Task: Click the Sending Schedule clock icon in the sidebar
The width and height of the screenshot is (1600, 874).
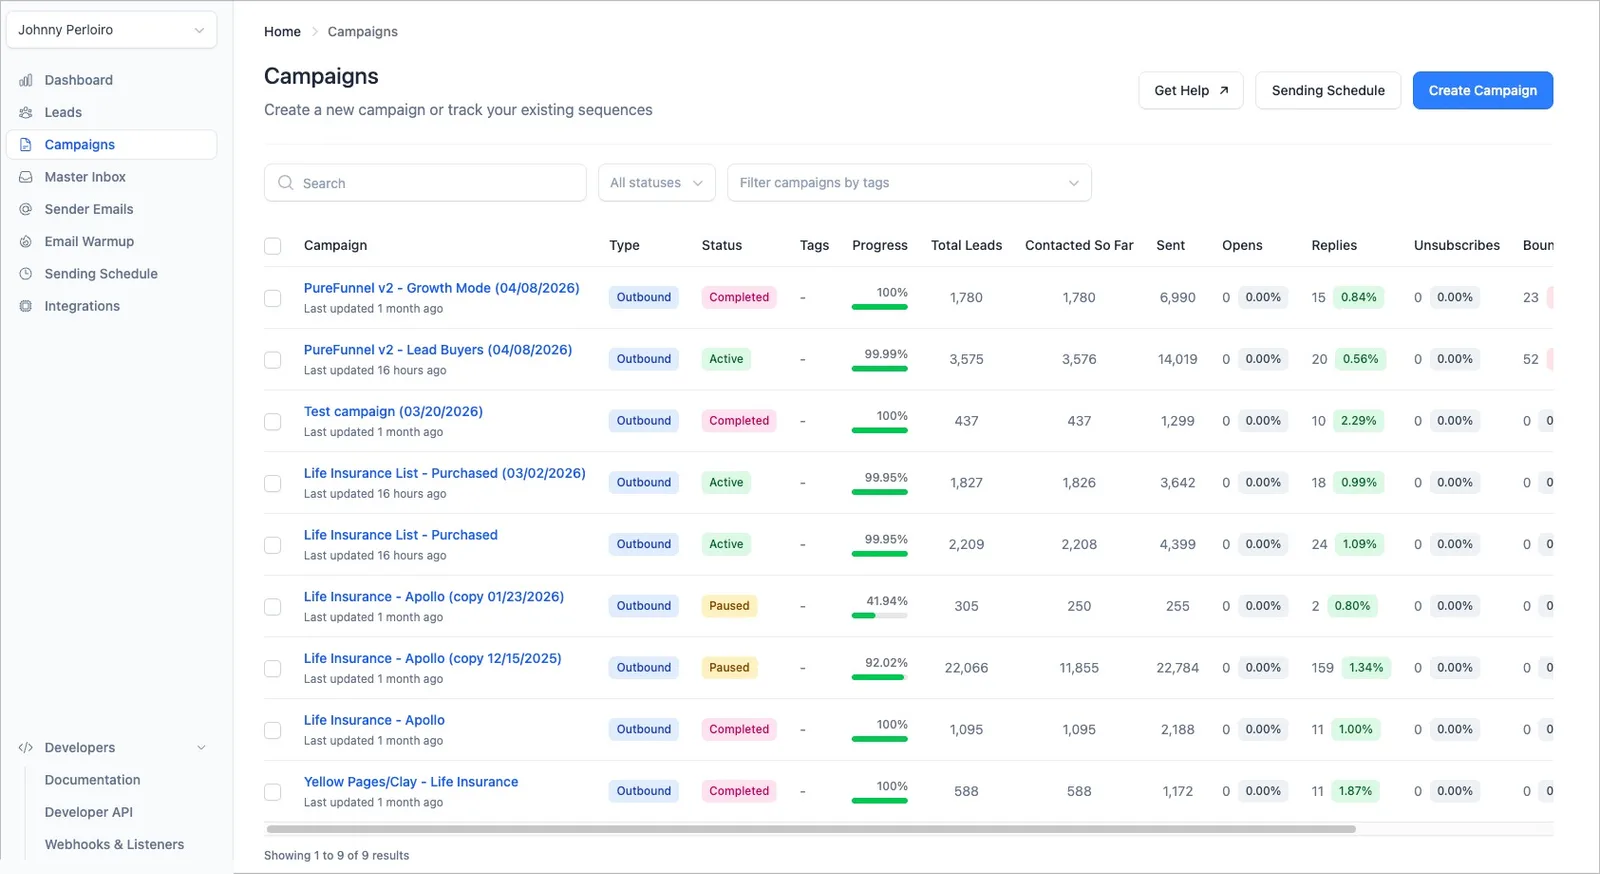Action: 26,274
